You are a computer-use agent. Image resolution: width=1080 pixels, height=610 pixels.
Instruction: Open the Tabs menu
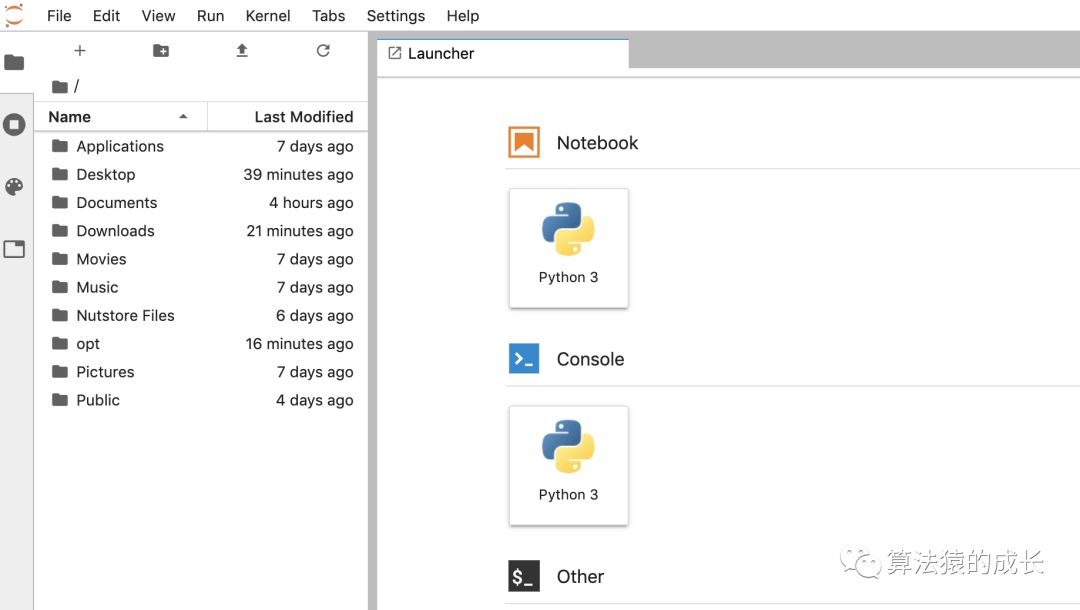(x=329, y=16)
